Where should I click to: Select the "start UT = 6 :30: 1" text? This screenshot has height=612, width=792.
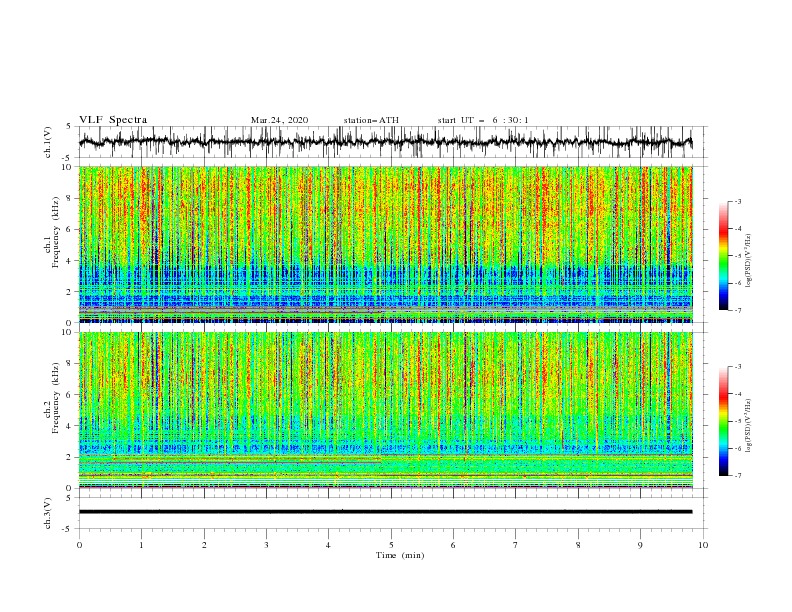(x=483, y=120)
